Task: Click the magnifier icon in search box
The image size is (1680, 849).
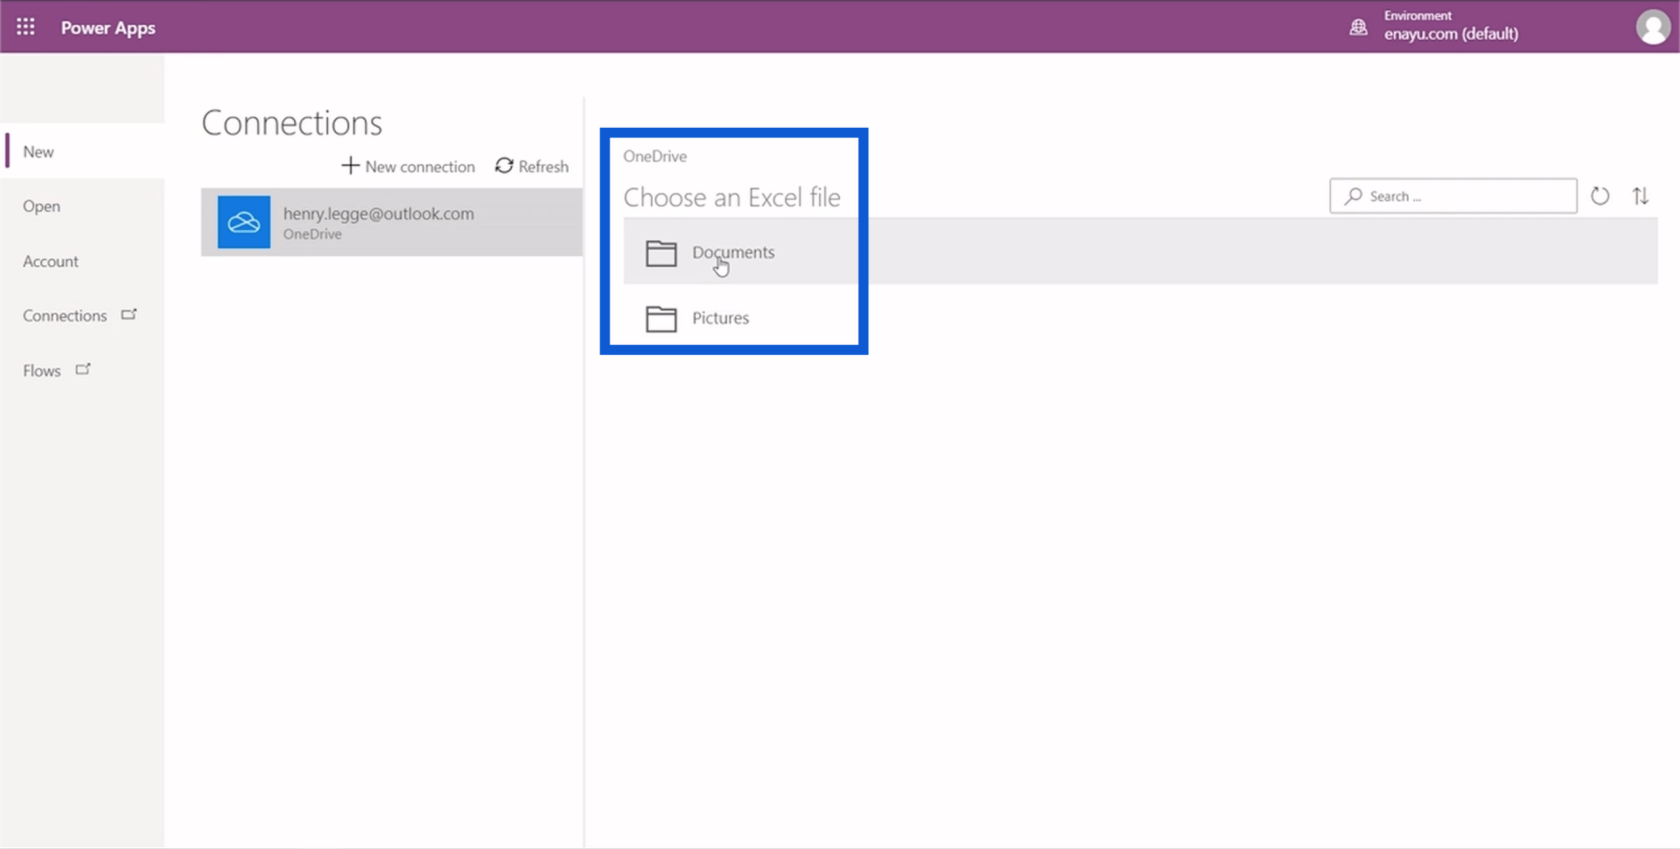Action: tap(1353, 196)
